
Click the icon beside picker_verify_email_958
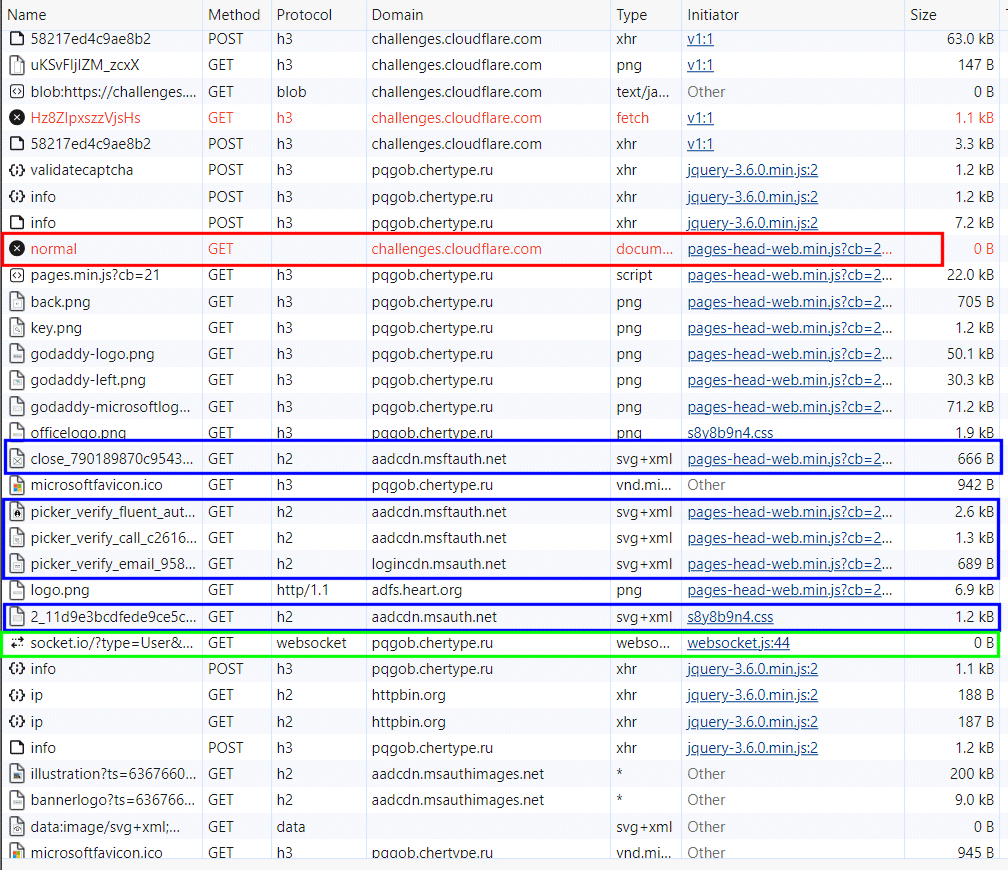[17, 564]
